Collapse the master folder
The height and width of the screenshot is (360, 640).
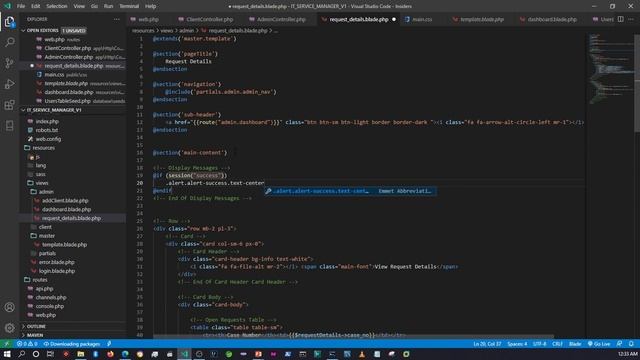(x=47, y=236)
